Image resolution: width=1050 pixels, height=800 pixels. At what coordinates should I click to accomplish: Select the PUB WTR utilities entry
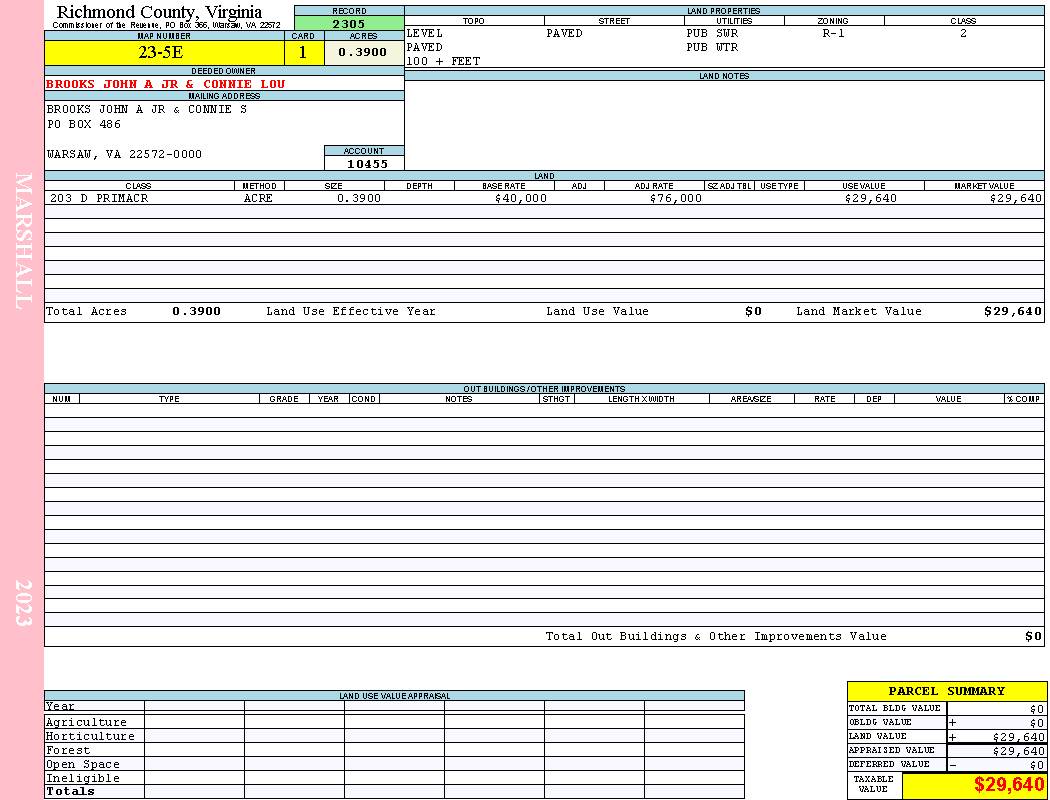click(712, 48)
